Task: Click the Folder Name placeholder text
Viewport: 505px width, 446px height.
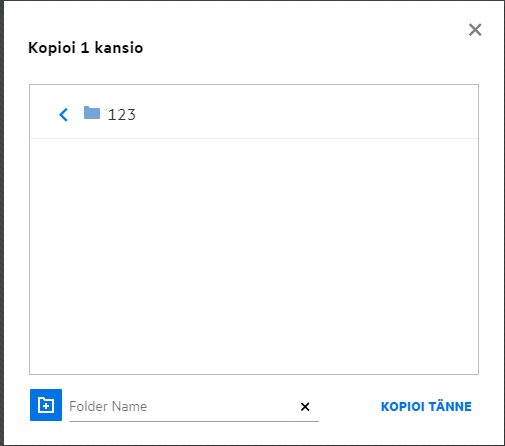Action: pos(108,406)
